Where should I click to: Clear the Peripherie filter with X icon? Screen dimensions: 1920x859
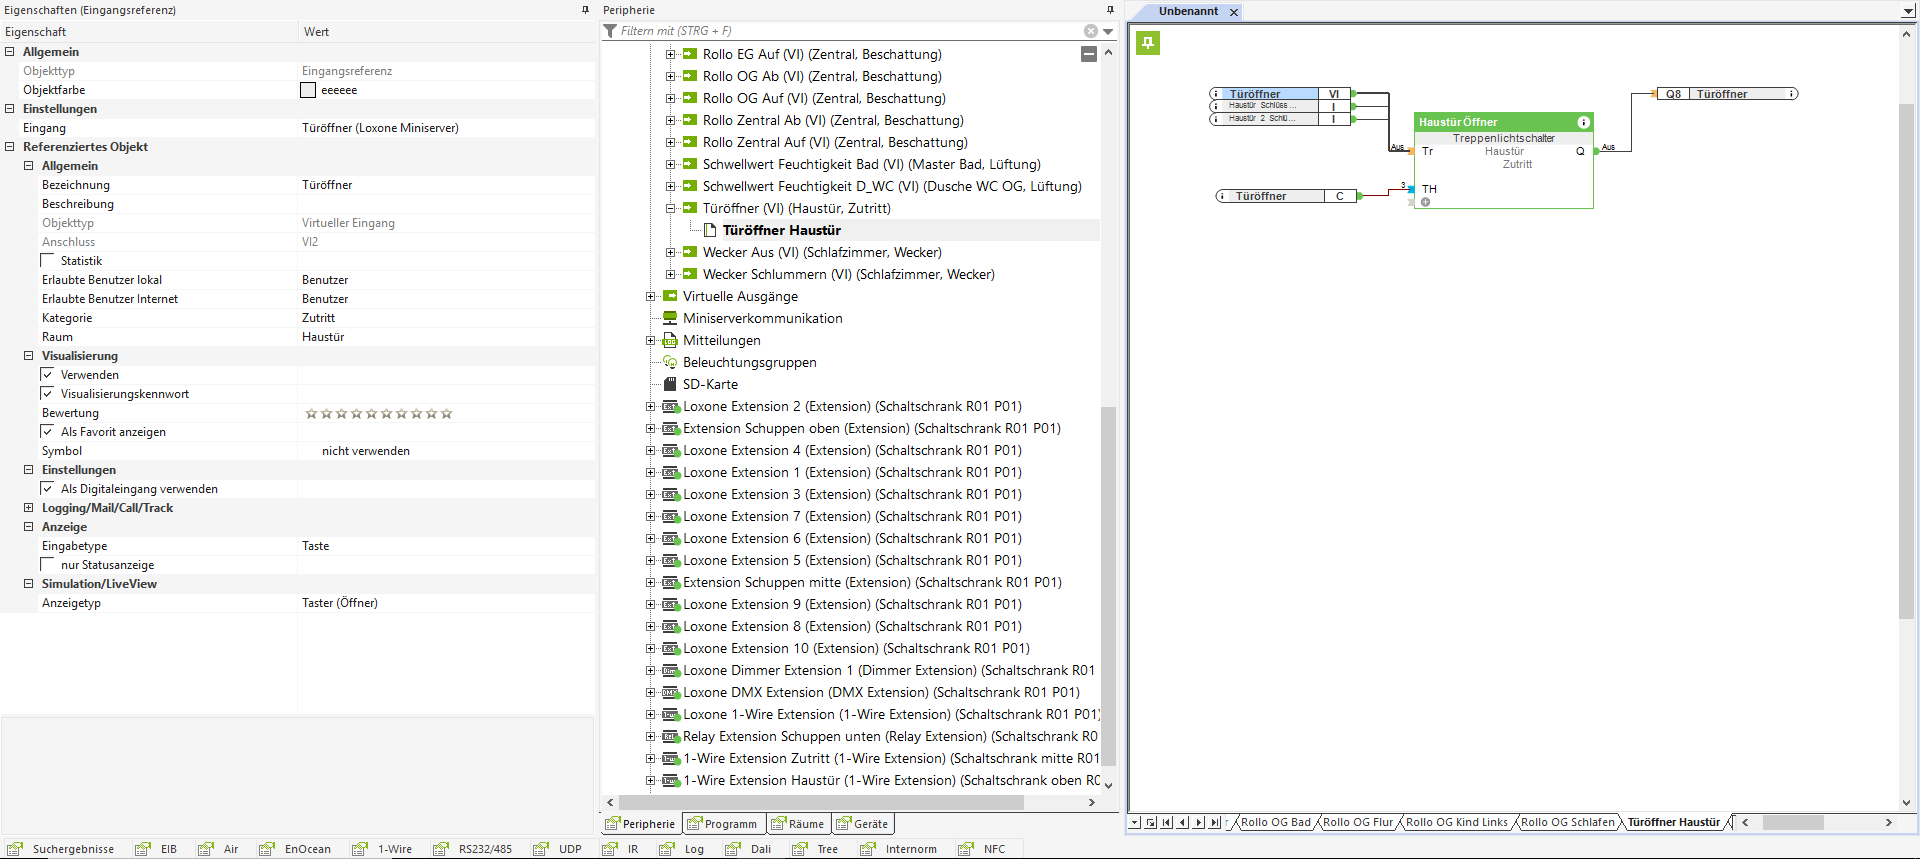1091,31
